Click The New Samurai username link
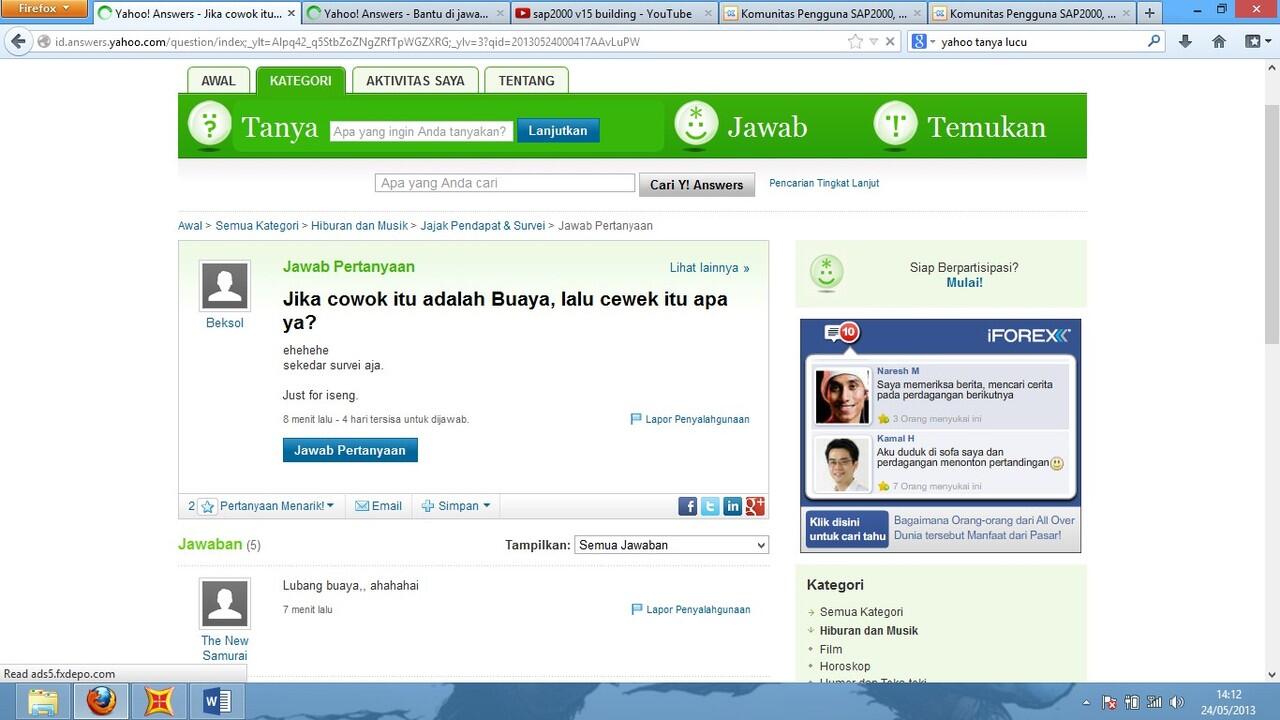1280x720 pixels. tap(225, 648)
